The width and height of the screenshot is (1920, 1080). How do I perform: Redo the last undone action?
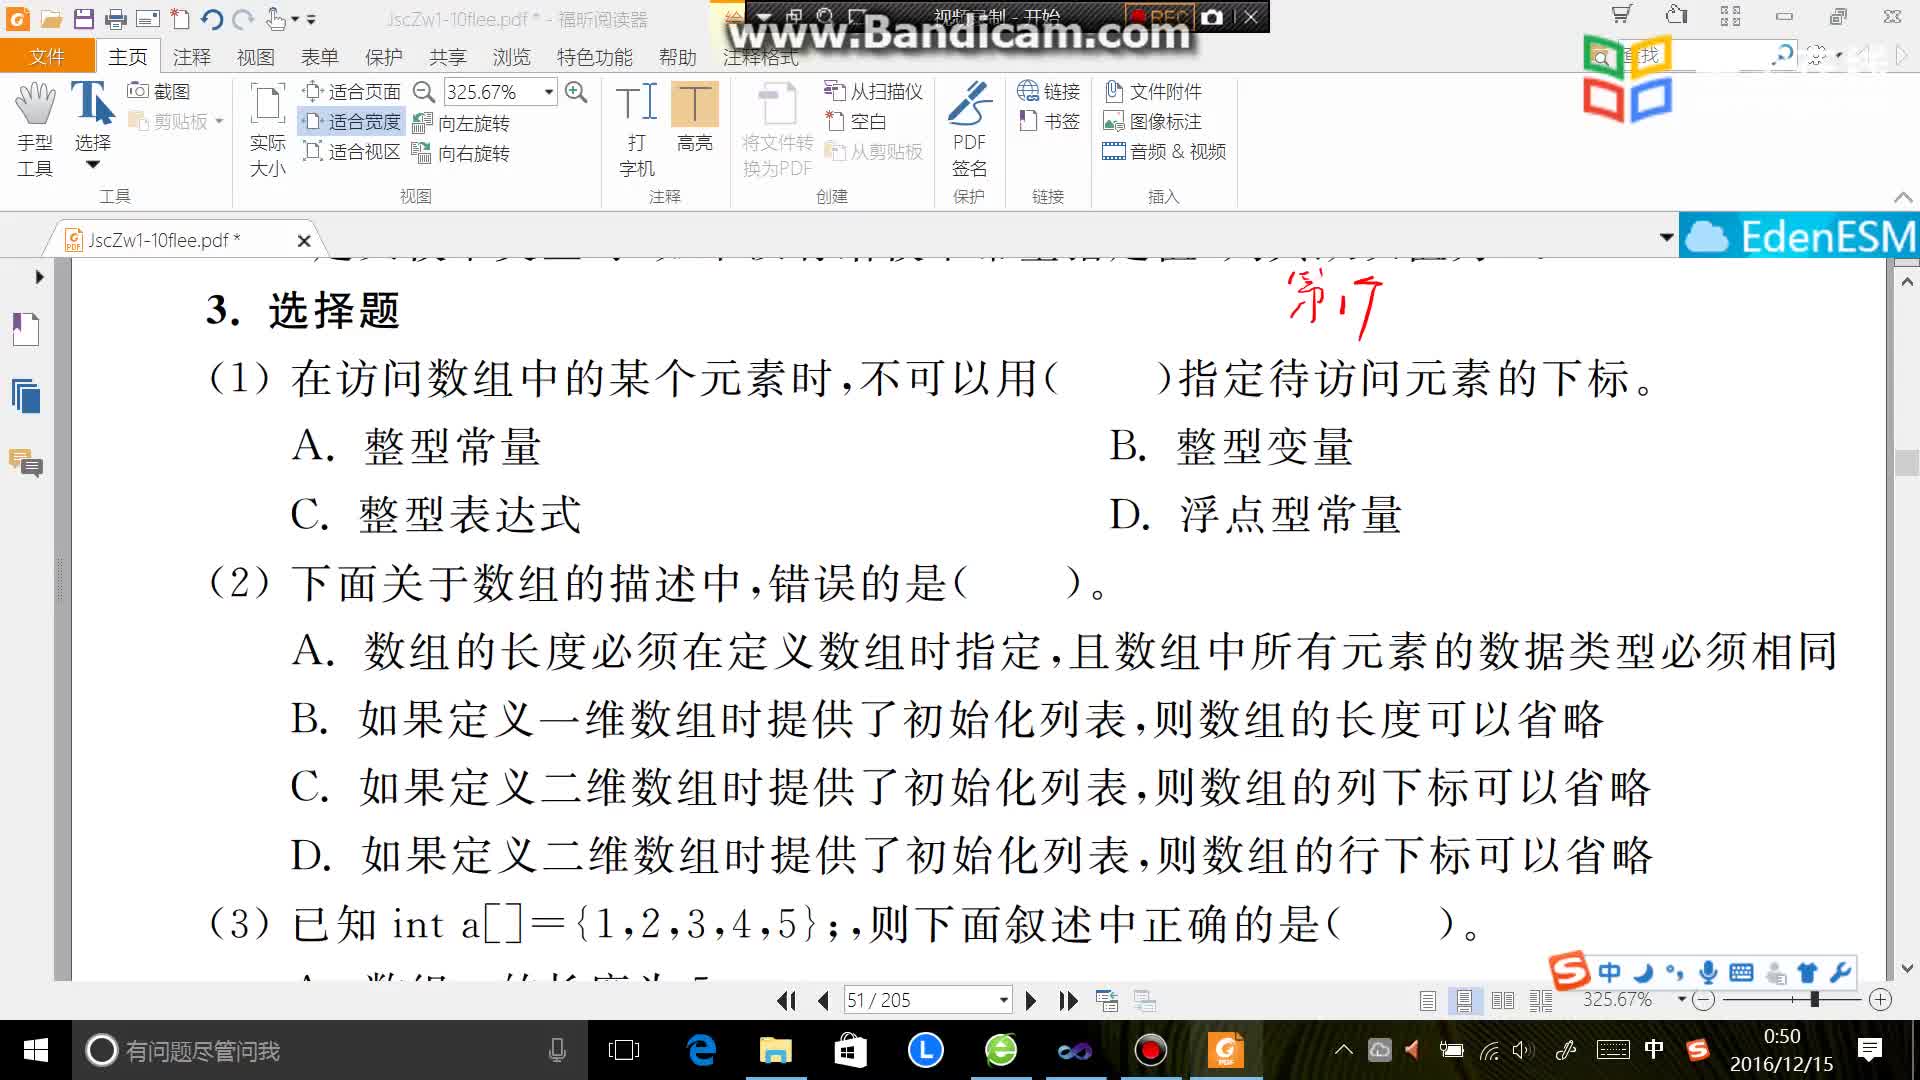[243, 18]
